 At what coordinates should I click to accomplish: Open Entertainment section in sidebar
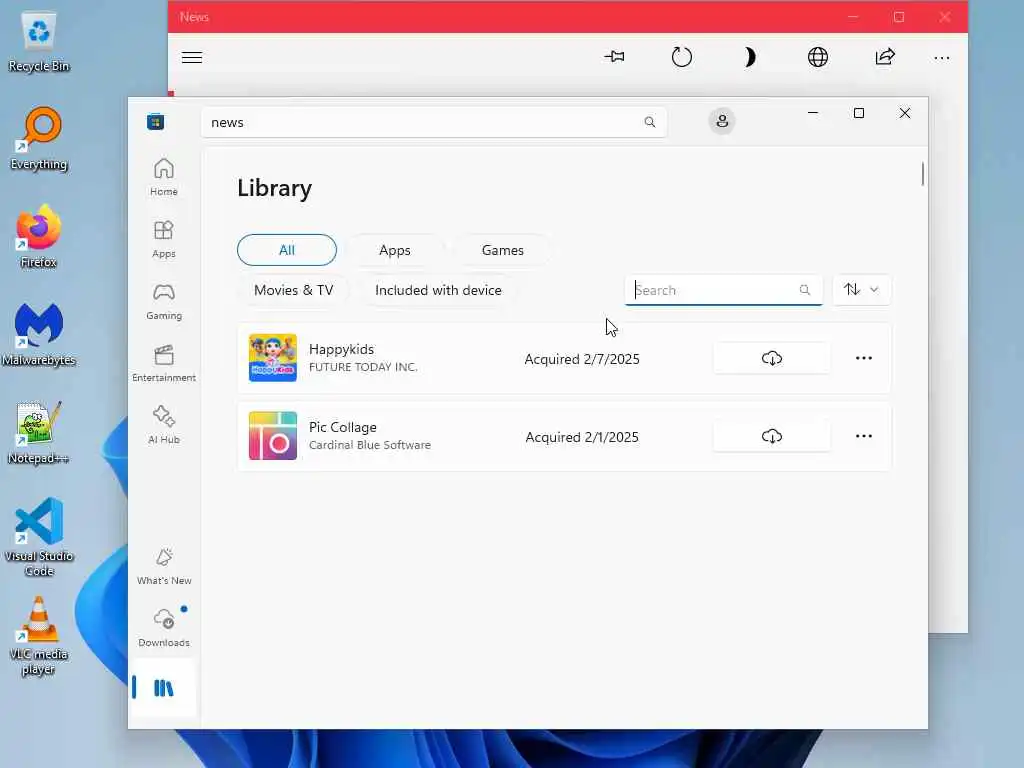click(x=163, y=363)
